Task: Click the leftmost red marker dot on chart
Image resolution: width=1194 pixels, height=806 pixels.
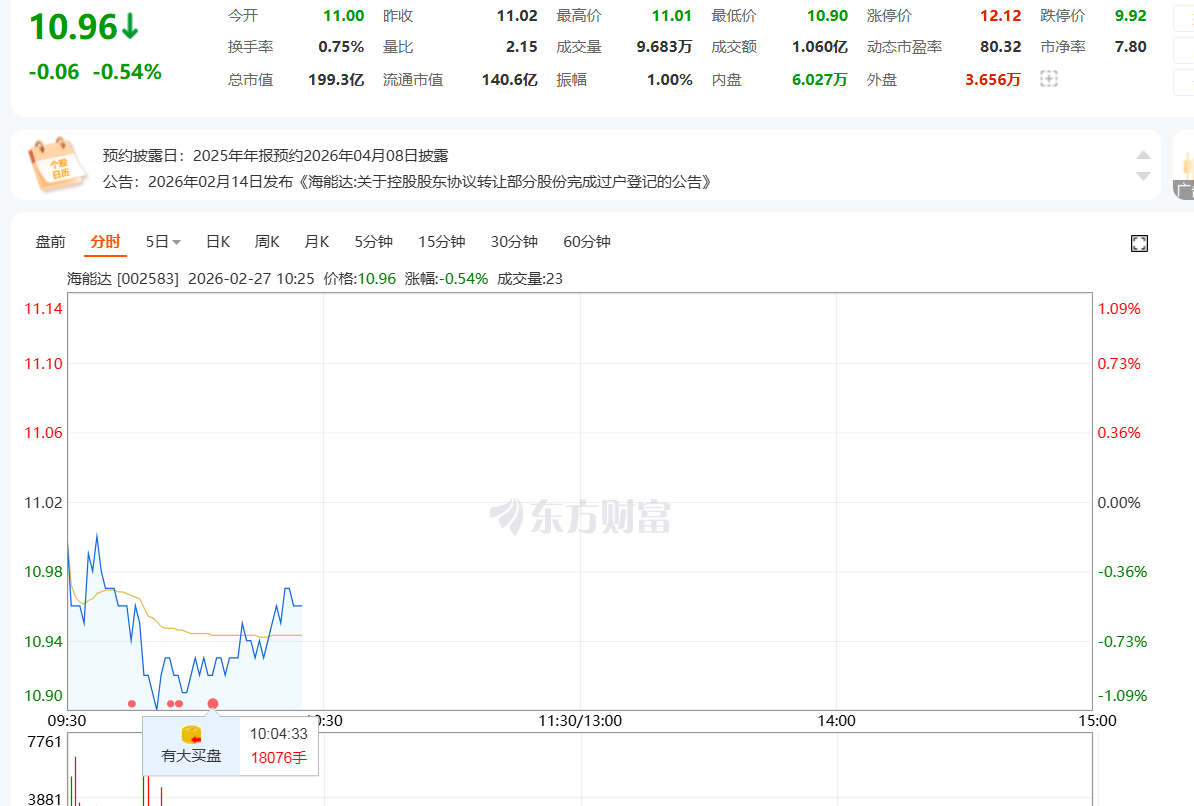Action: pyautogui.click(x=132, y=704)
